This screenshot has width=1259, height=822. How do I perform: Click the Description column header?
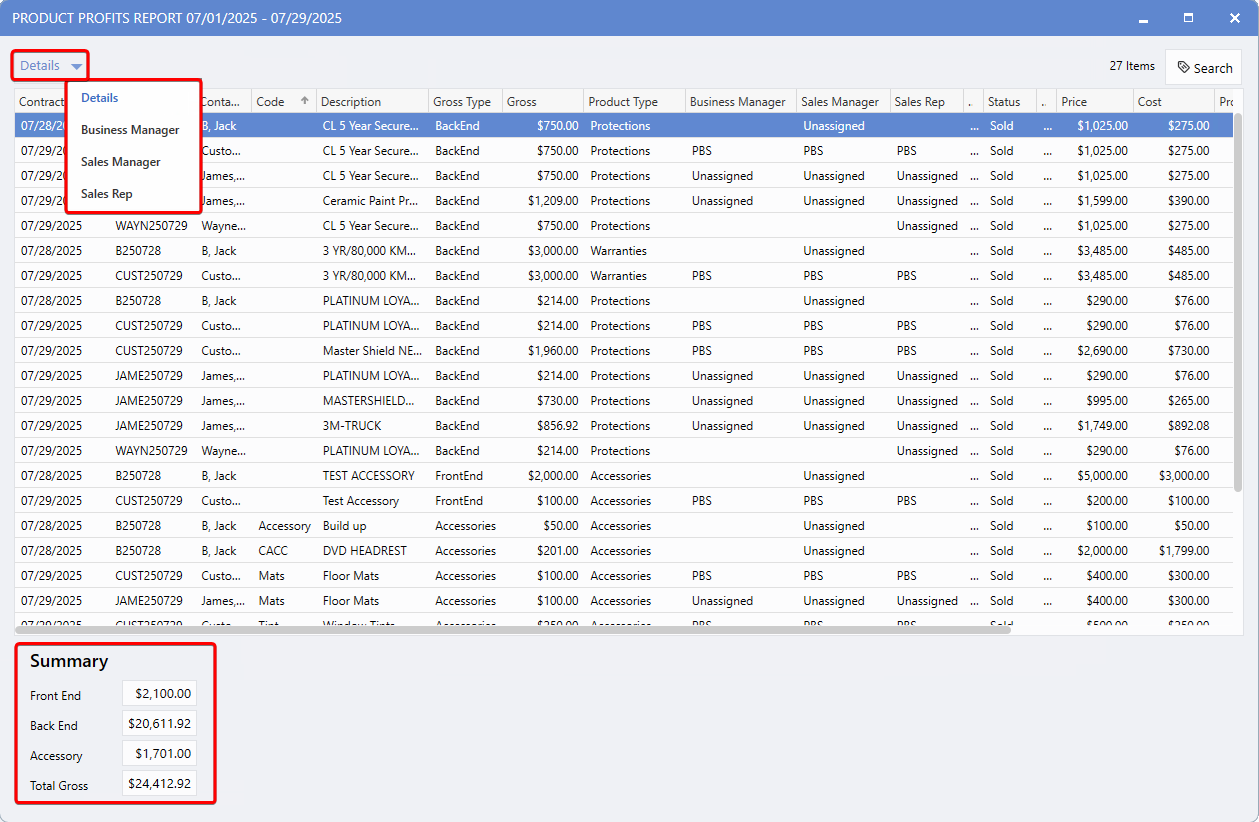(351, 102)
